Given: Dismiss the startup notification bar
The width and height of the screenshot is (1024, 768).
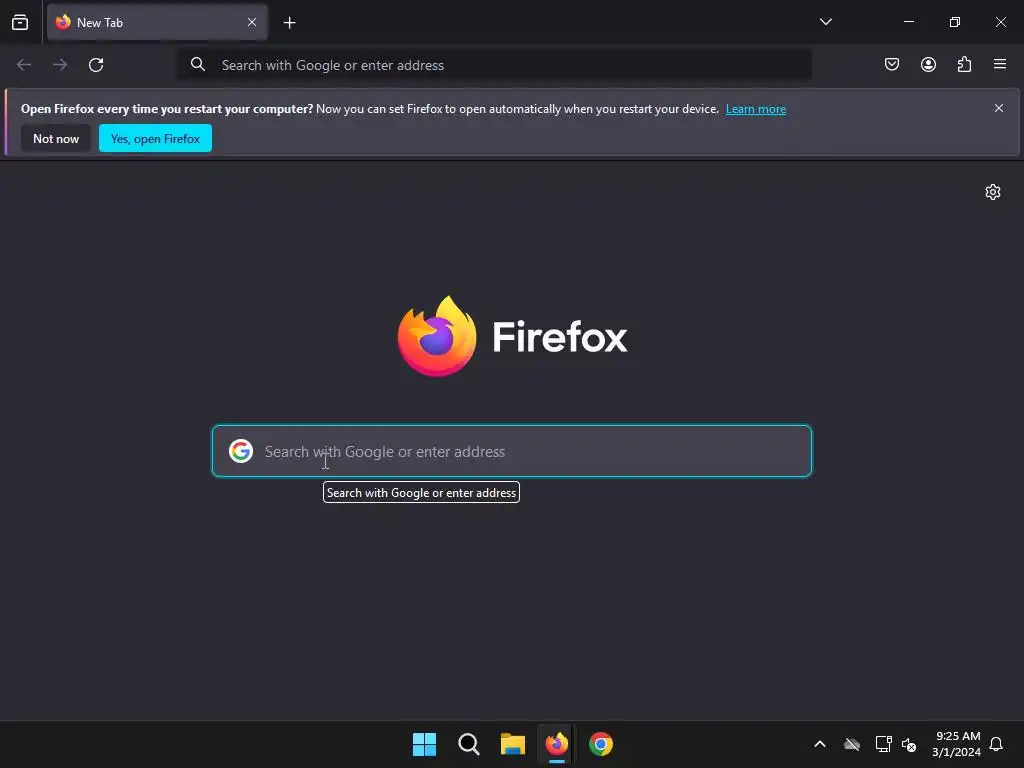Looking at the screenshot, I should [x=999, y=108].
